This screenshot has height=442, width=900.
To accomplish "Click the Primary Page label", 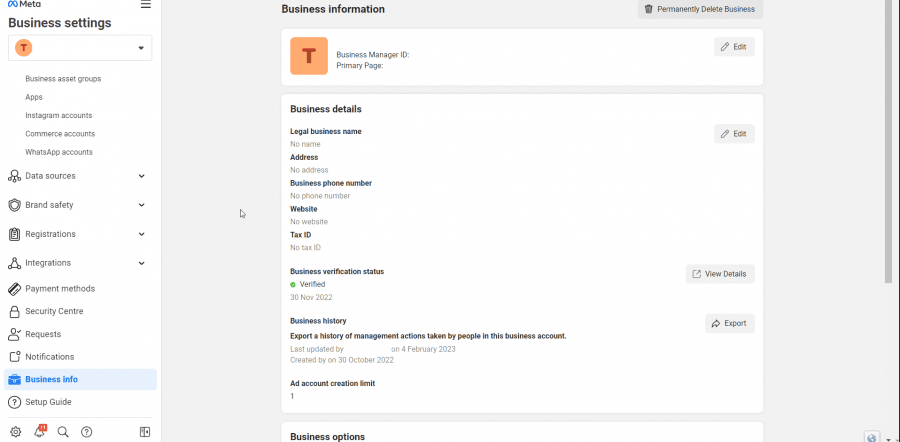I will (360, 65).
